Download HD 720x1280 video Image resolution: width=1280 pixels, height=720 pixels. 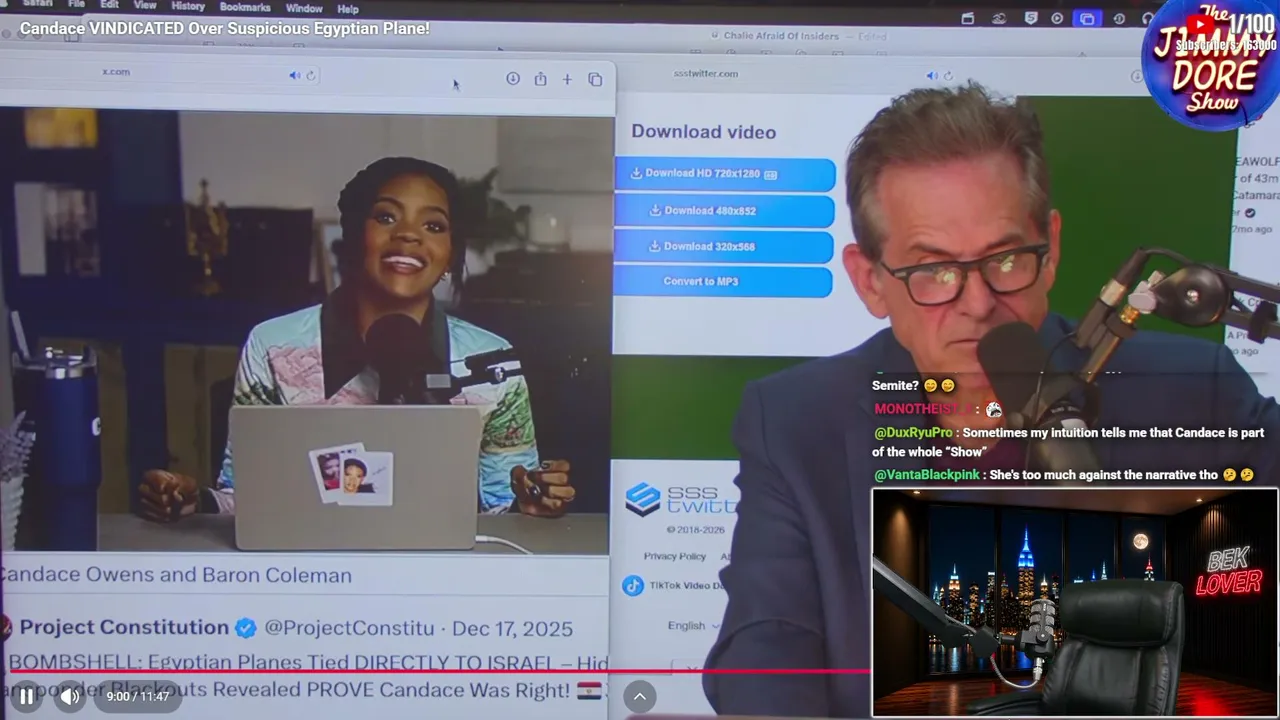pos(725,174)
